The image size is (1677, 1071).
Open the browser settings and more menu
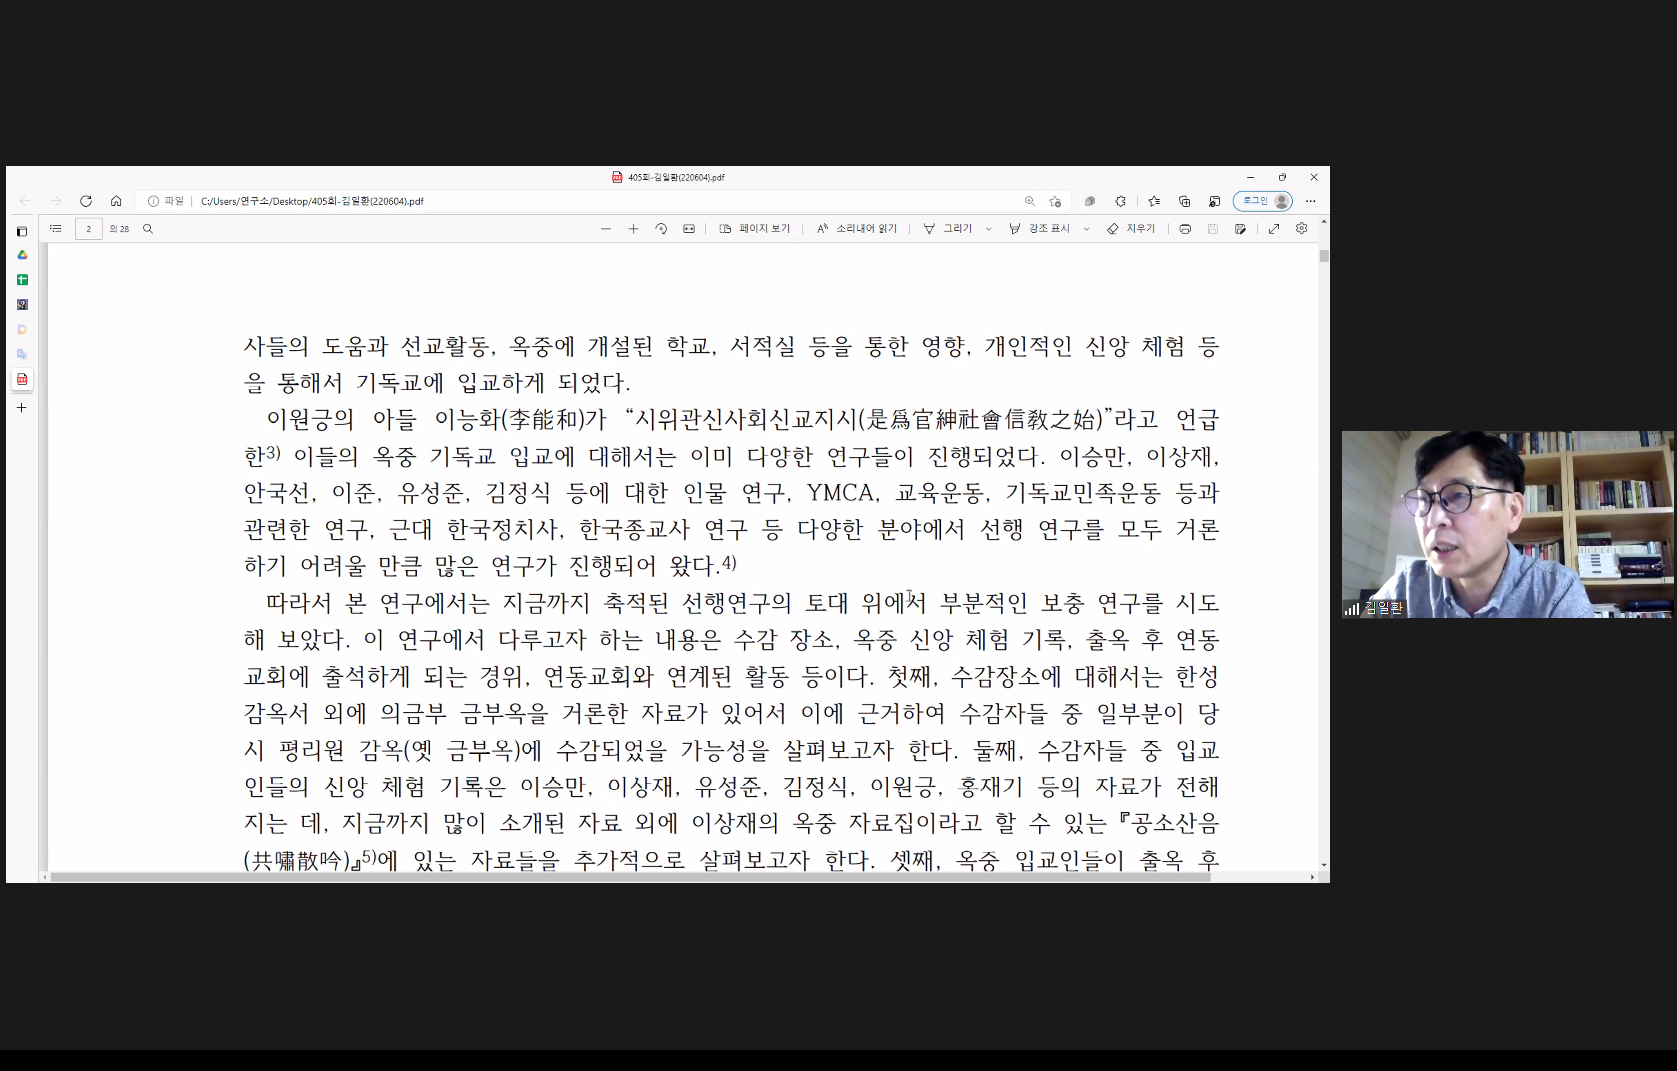1311,201
